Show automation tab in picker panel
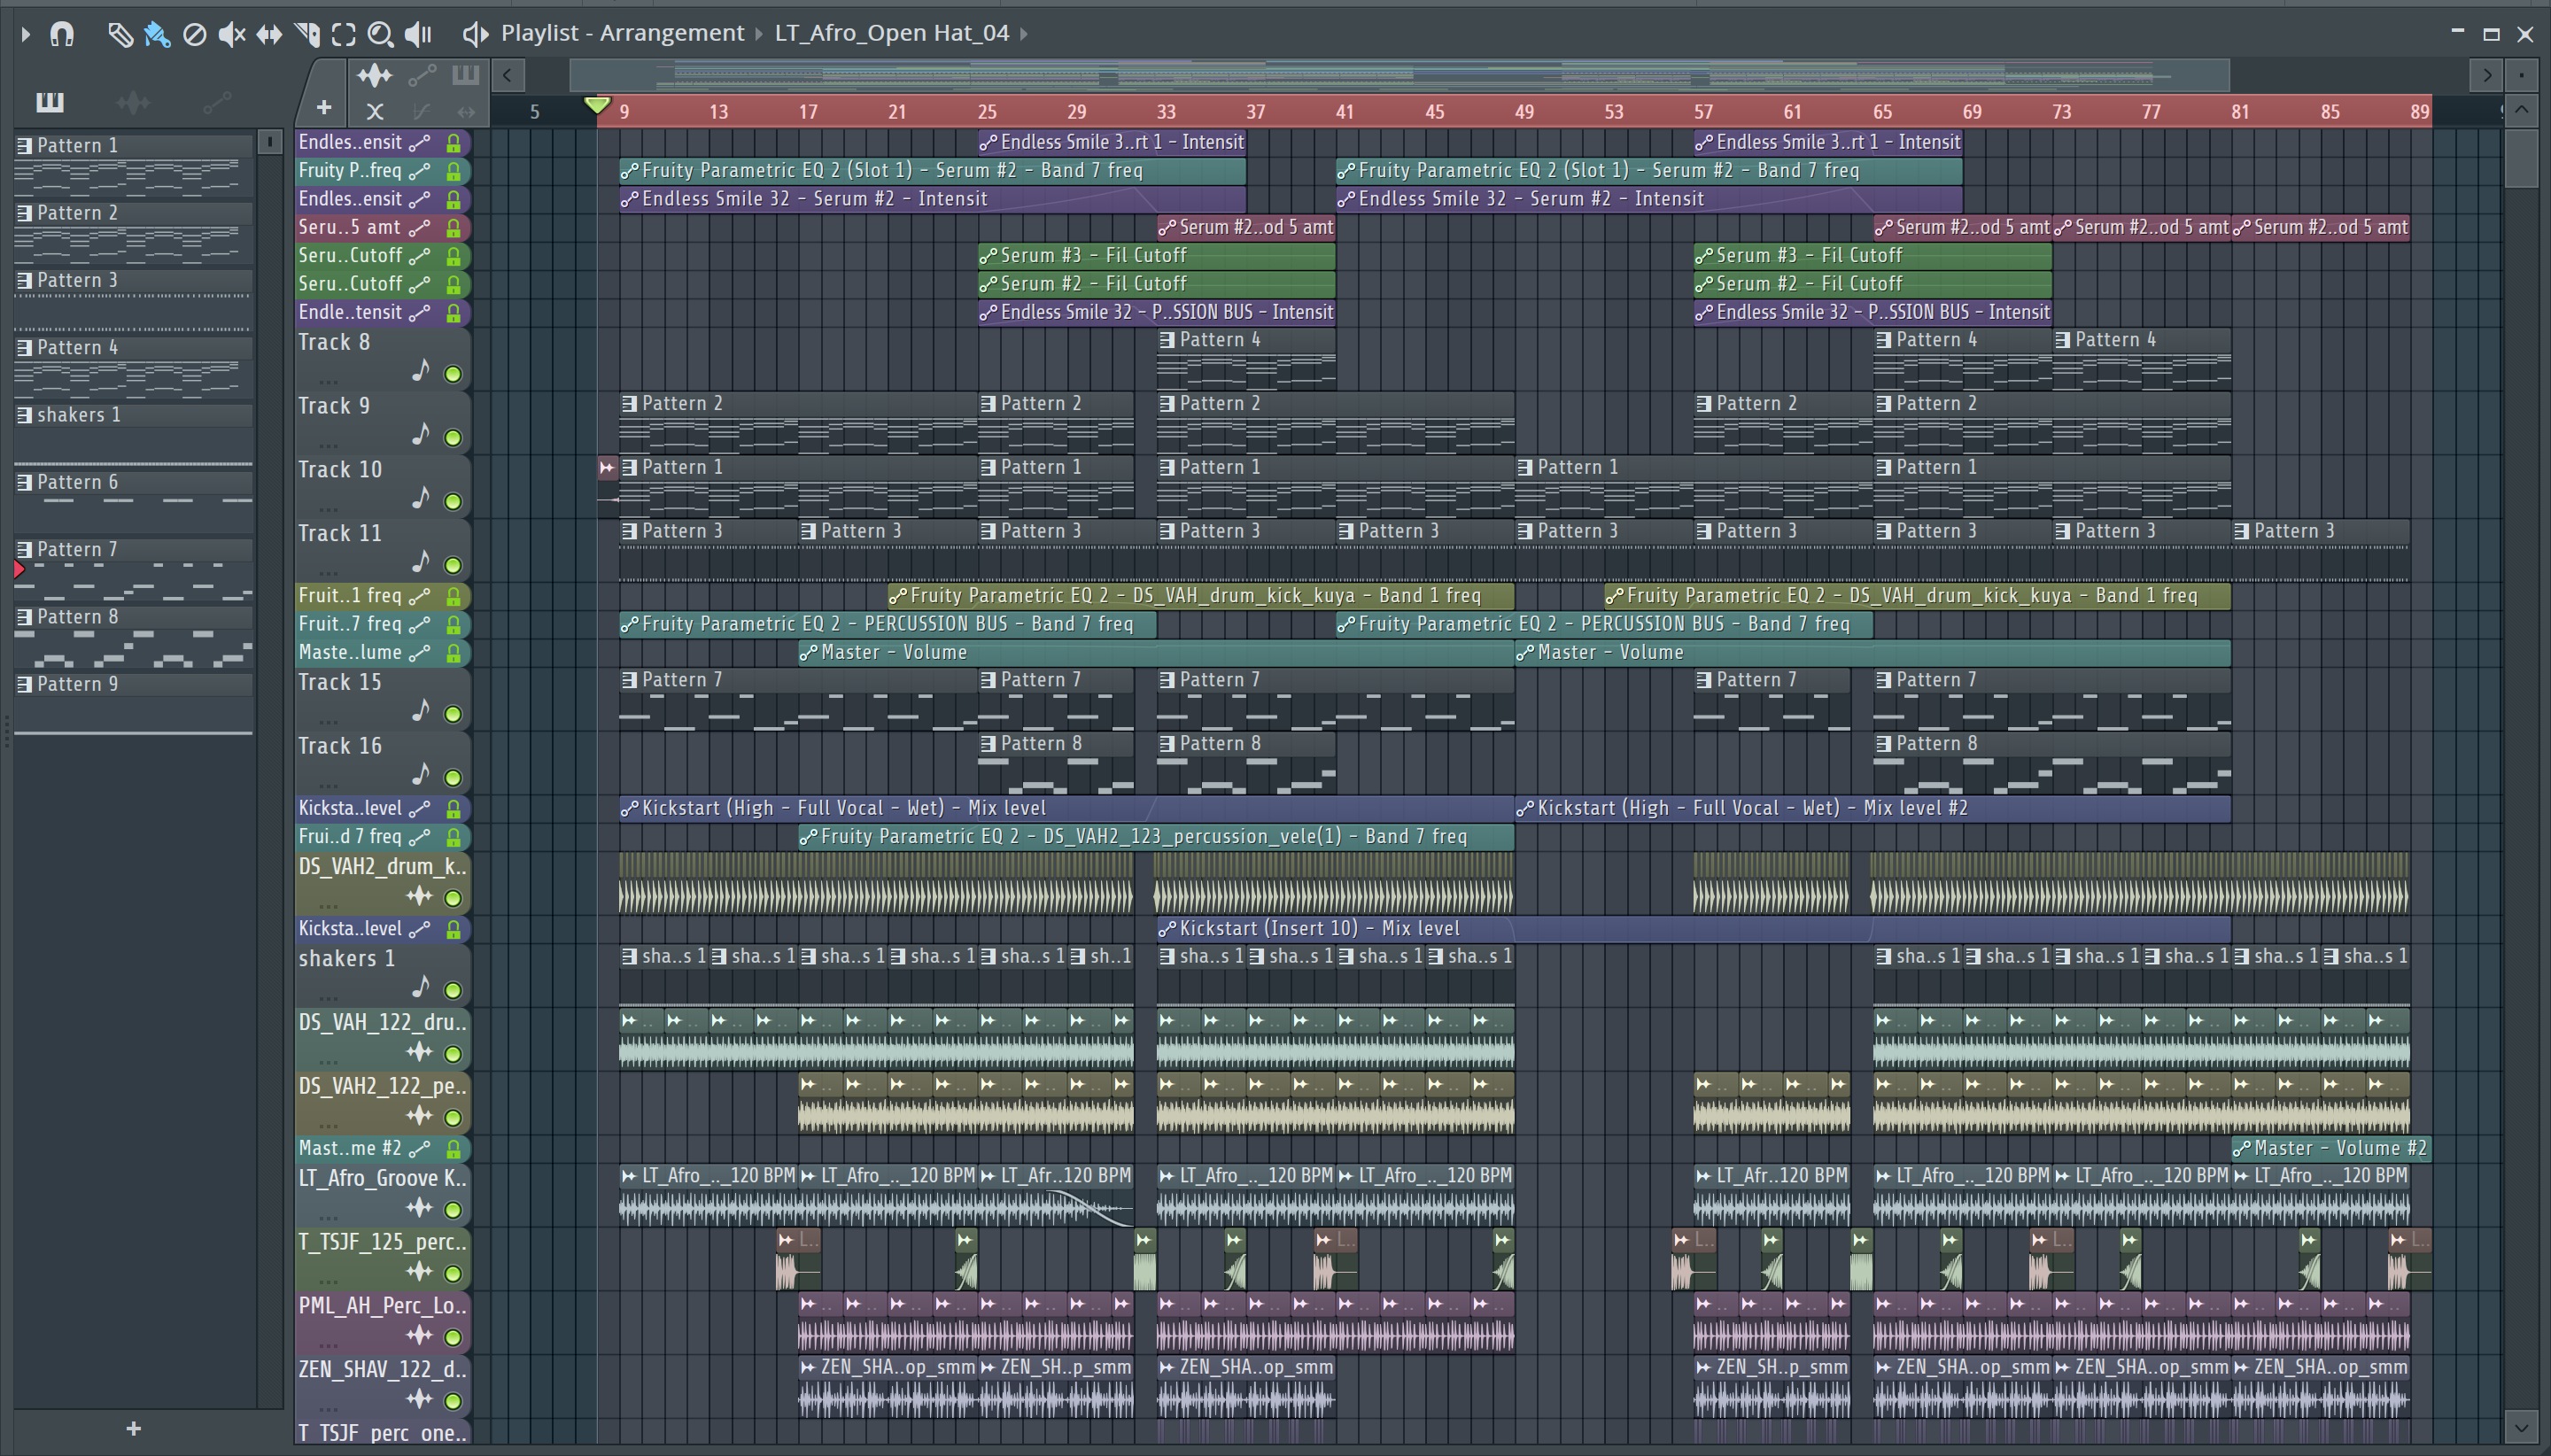Screen dimensions: 2551x1456 click(x=217, y=101)
